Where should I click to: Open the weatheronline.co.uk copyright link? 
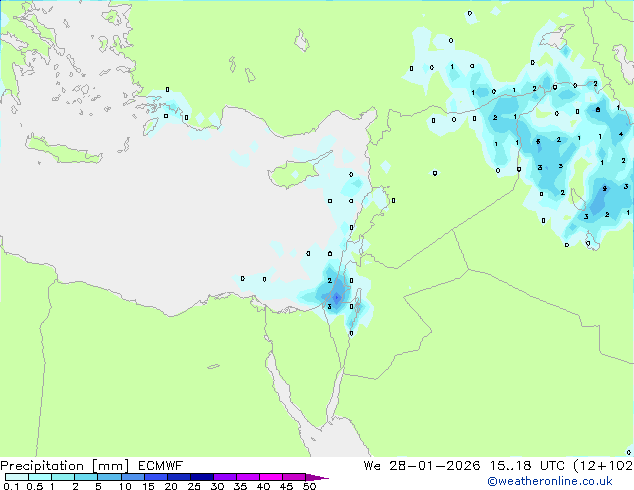coord(550,481)
